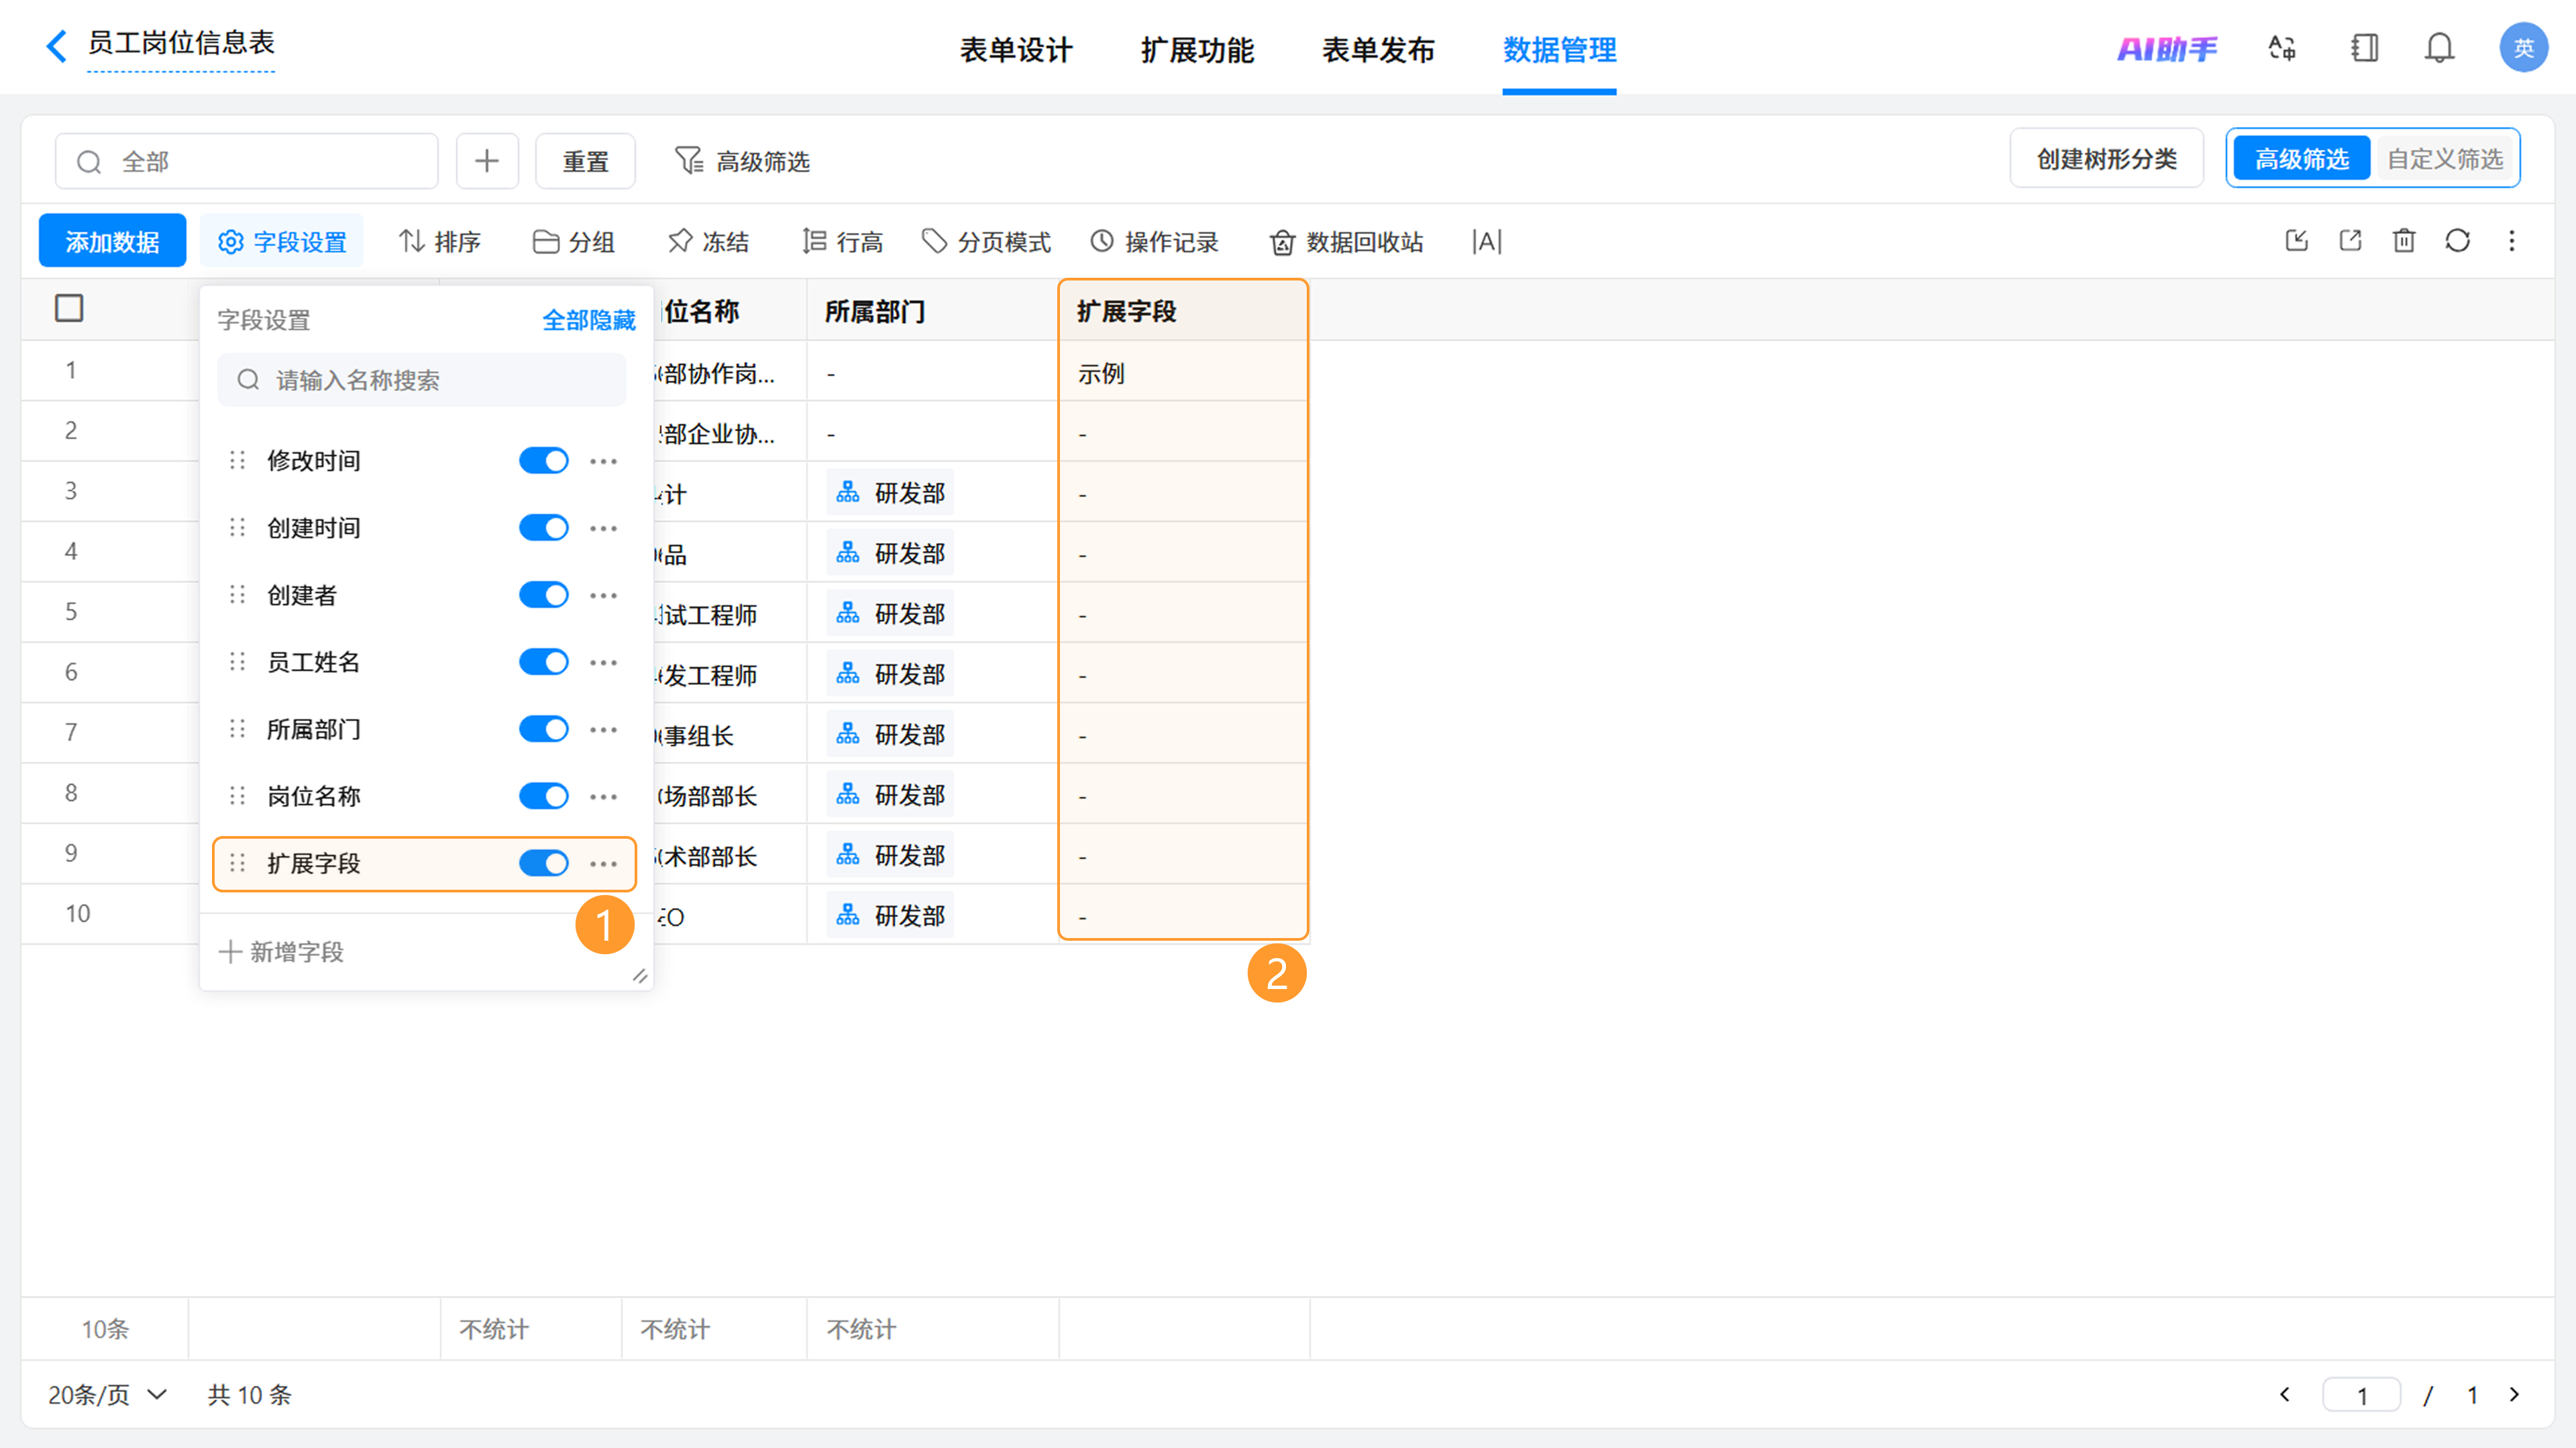The image size is (2576, 1448).
Task: Click the 重置 button
Action: click(x=585, y=161)
